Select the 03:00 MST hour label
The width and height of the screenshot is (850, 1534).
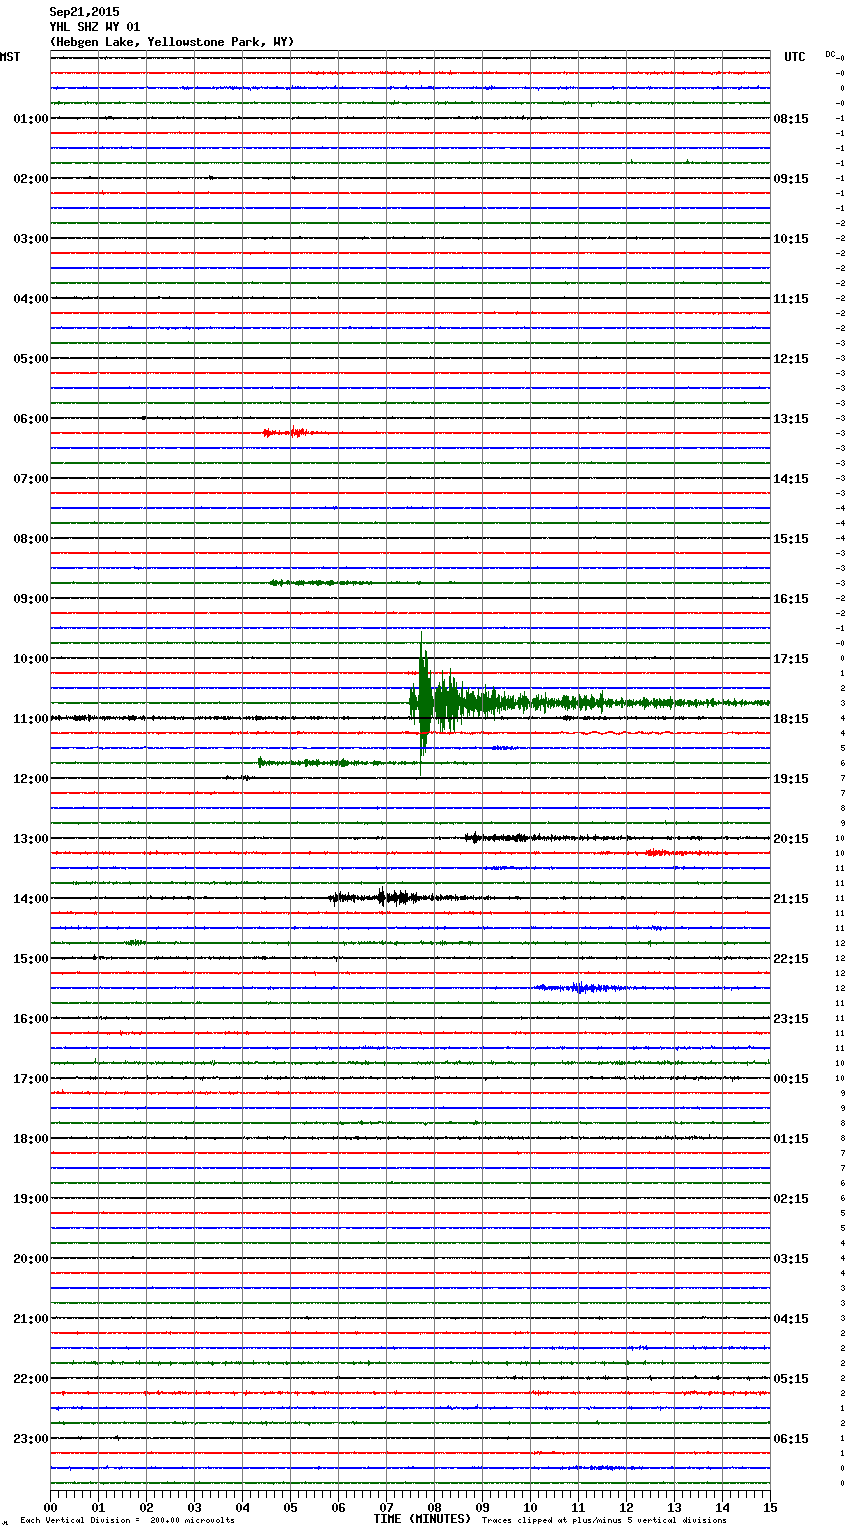pos(30,239)
